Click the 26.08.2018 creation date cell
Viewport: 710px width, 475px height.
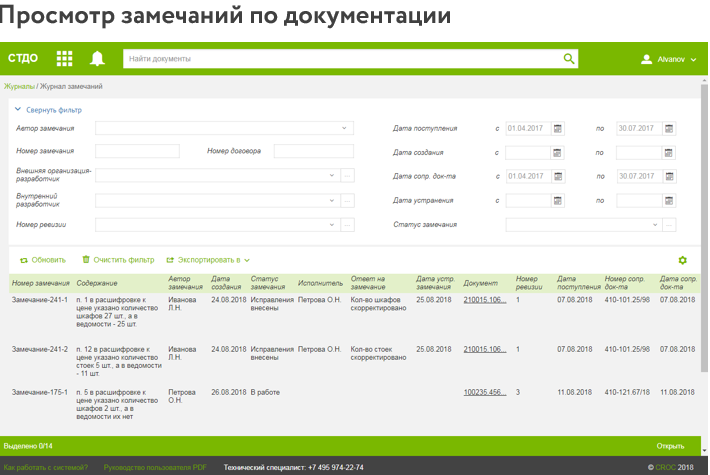coord(229,392)
